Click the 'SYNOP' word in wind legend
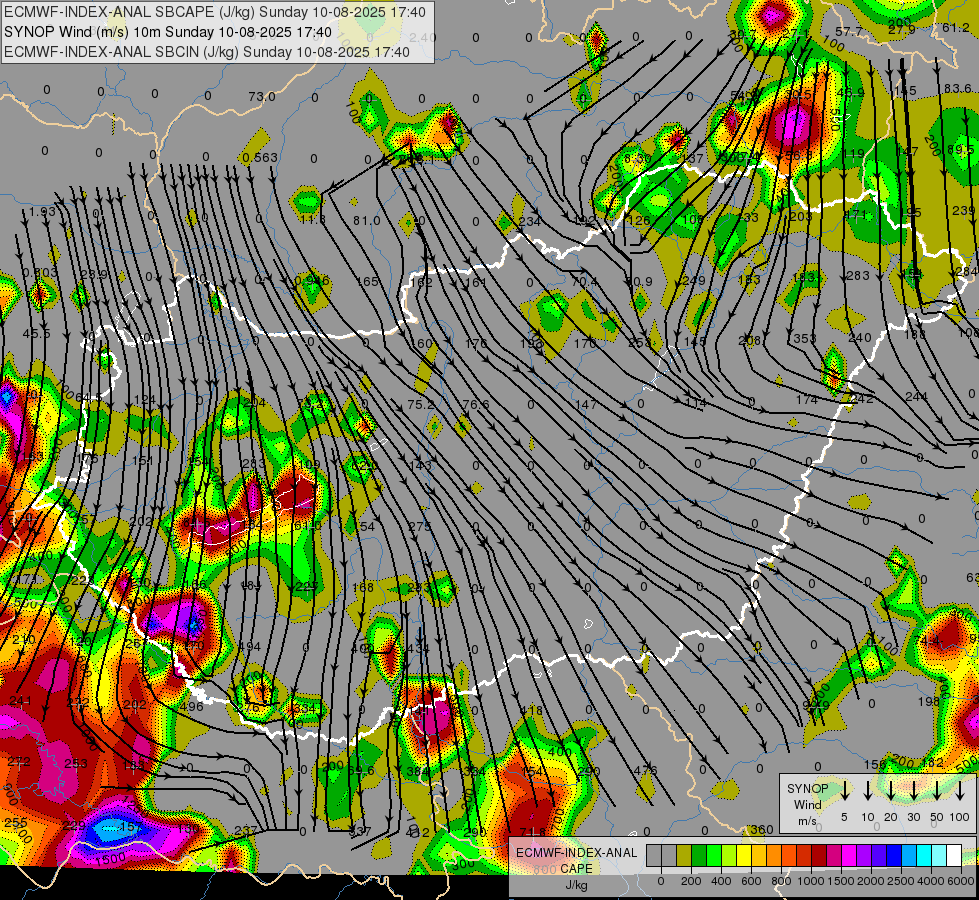 (807, 789)
